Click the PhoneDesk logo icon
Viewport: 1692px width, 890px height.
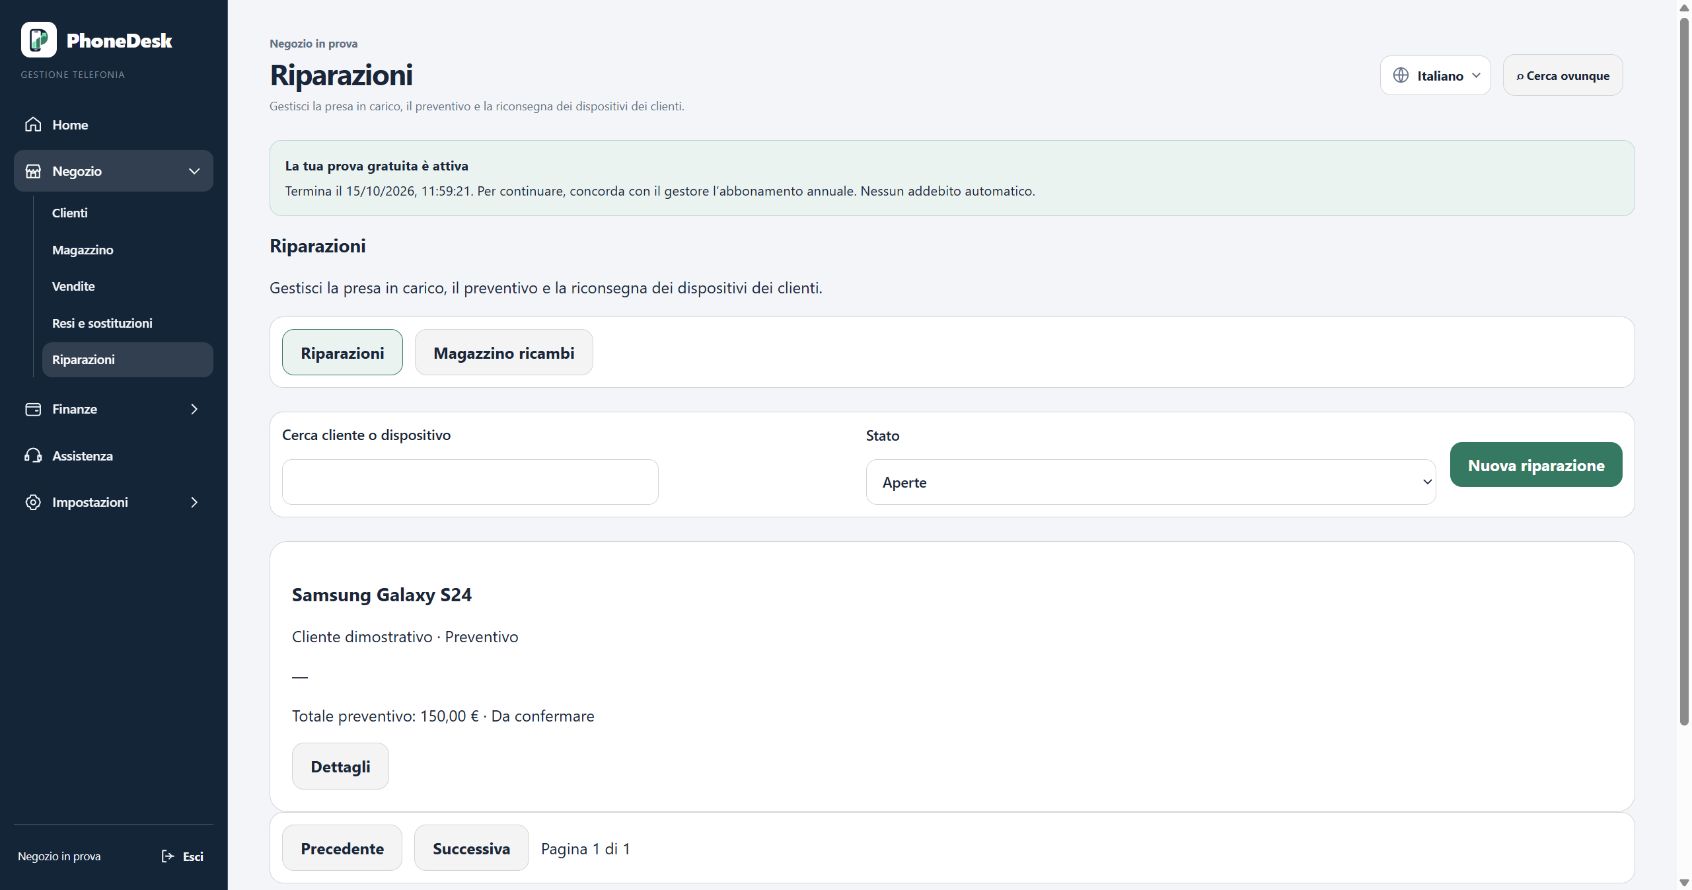[x=39, y=40]
